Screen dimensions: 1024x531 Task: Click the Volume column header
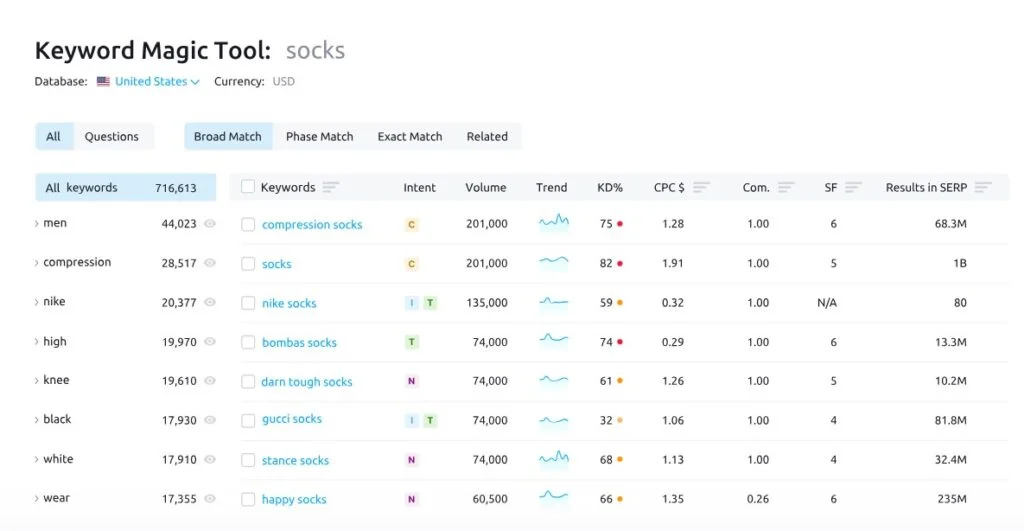tap(486, 187)
